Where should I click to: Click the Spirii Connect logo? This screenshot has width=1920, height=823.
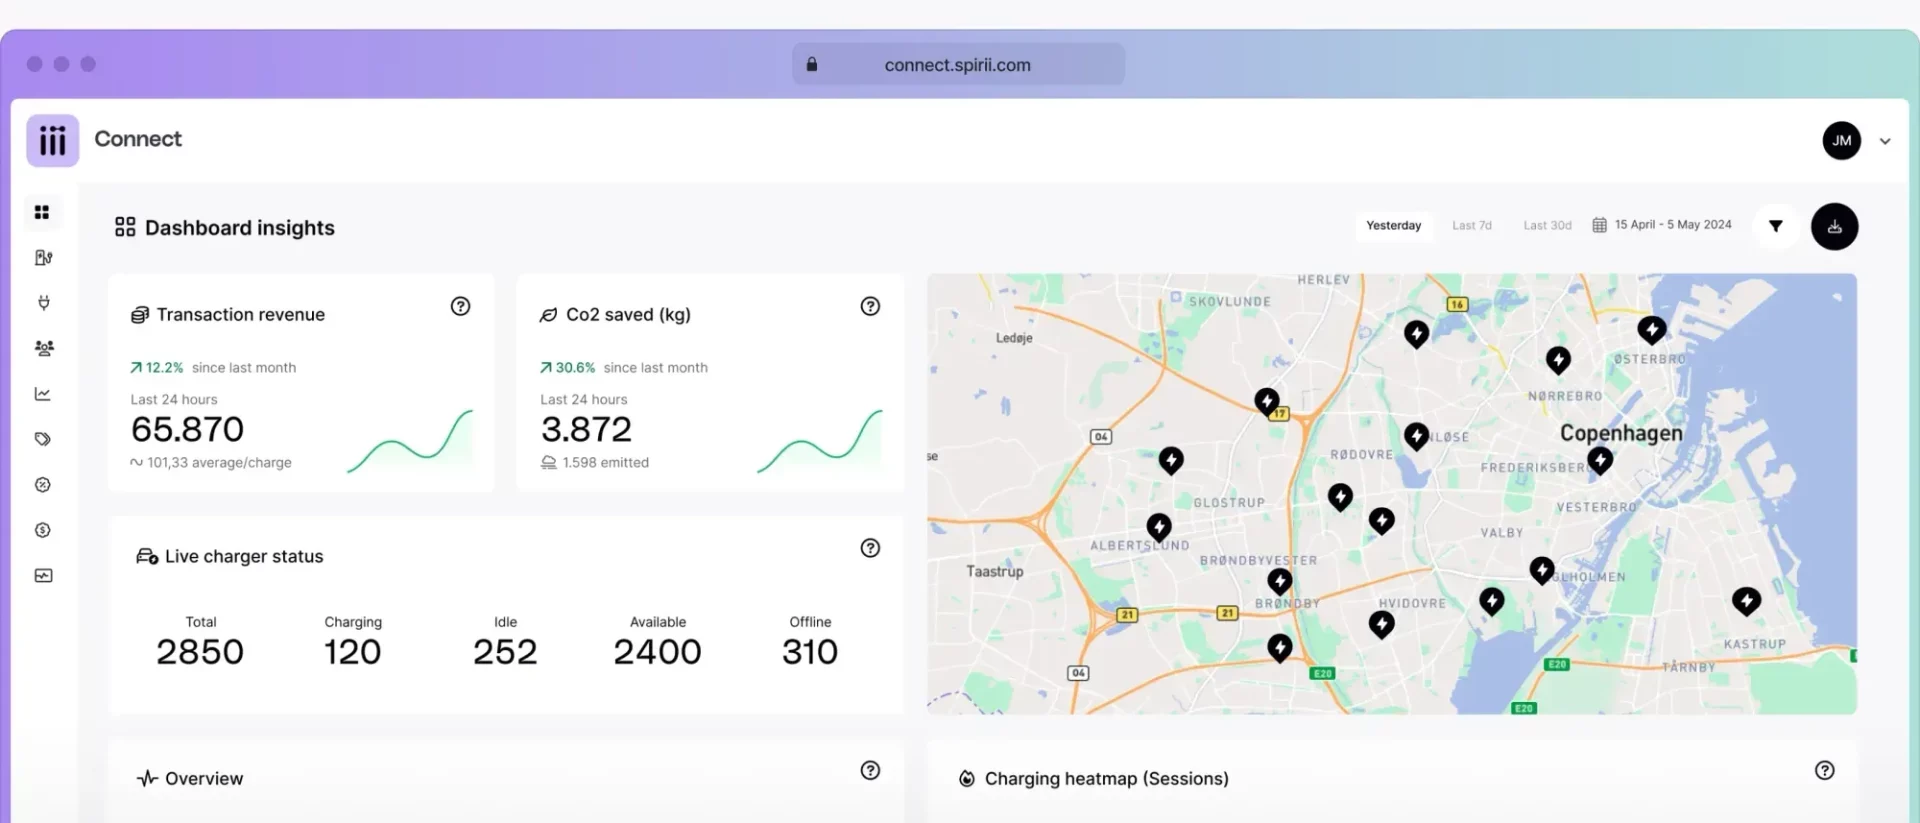53,140
